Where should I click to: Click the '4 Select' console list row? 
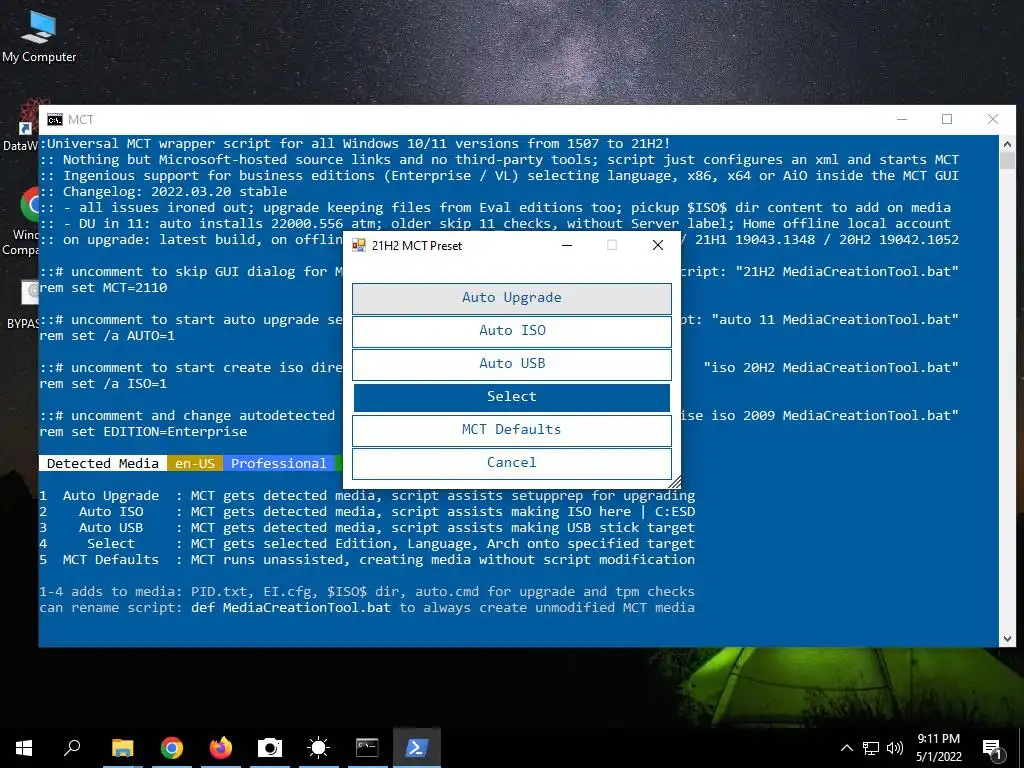pos(367,543)
